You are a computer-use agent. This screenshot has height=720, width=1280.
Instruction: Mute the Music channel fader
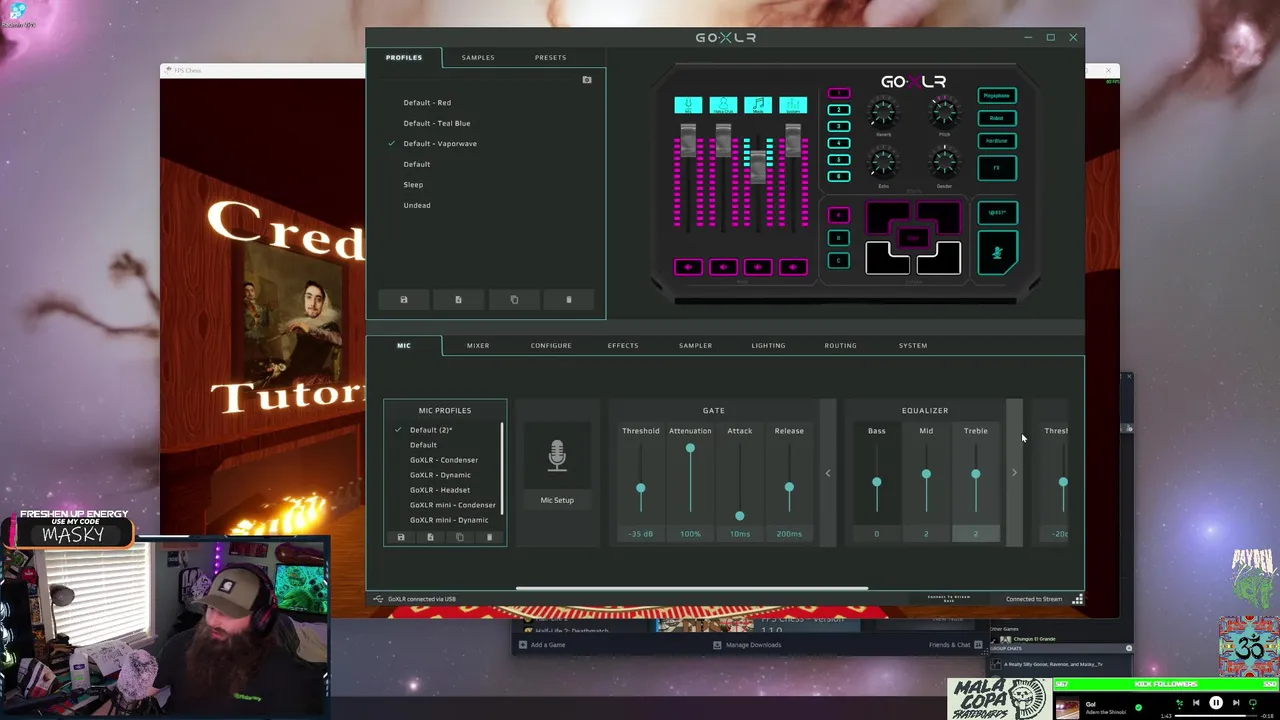[x=758, y=267]
